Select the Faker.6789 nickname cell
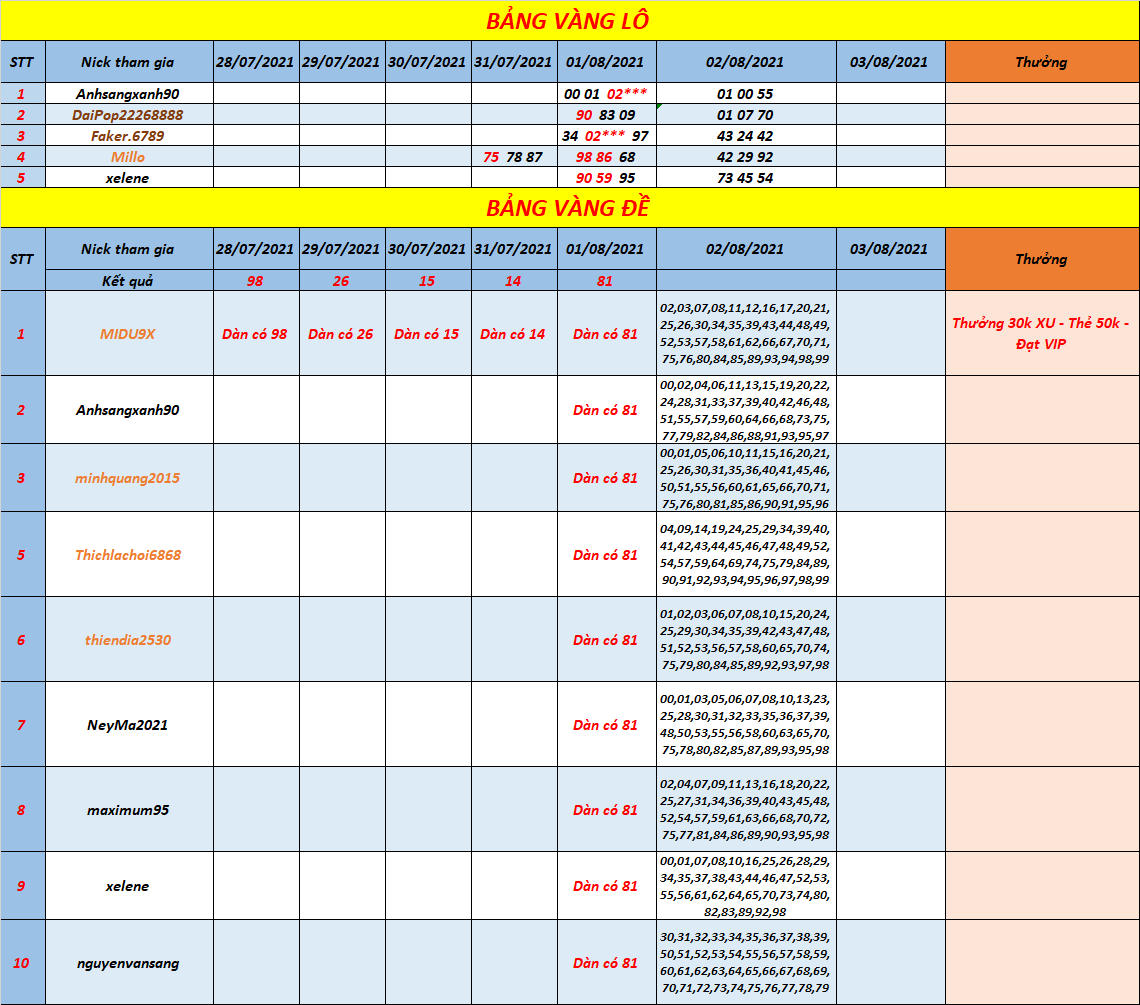Screen dimensions: 1140x1005 128,136
